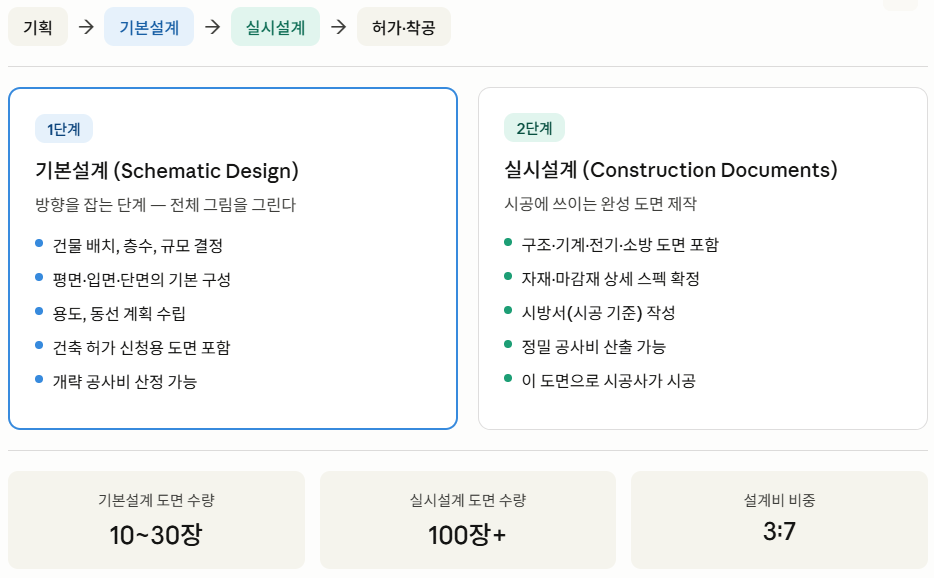
Task: Click the blue bullet beside 용도, 동선 계획 수립
Action: click(39, 311)
